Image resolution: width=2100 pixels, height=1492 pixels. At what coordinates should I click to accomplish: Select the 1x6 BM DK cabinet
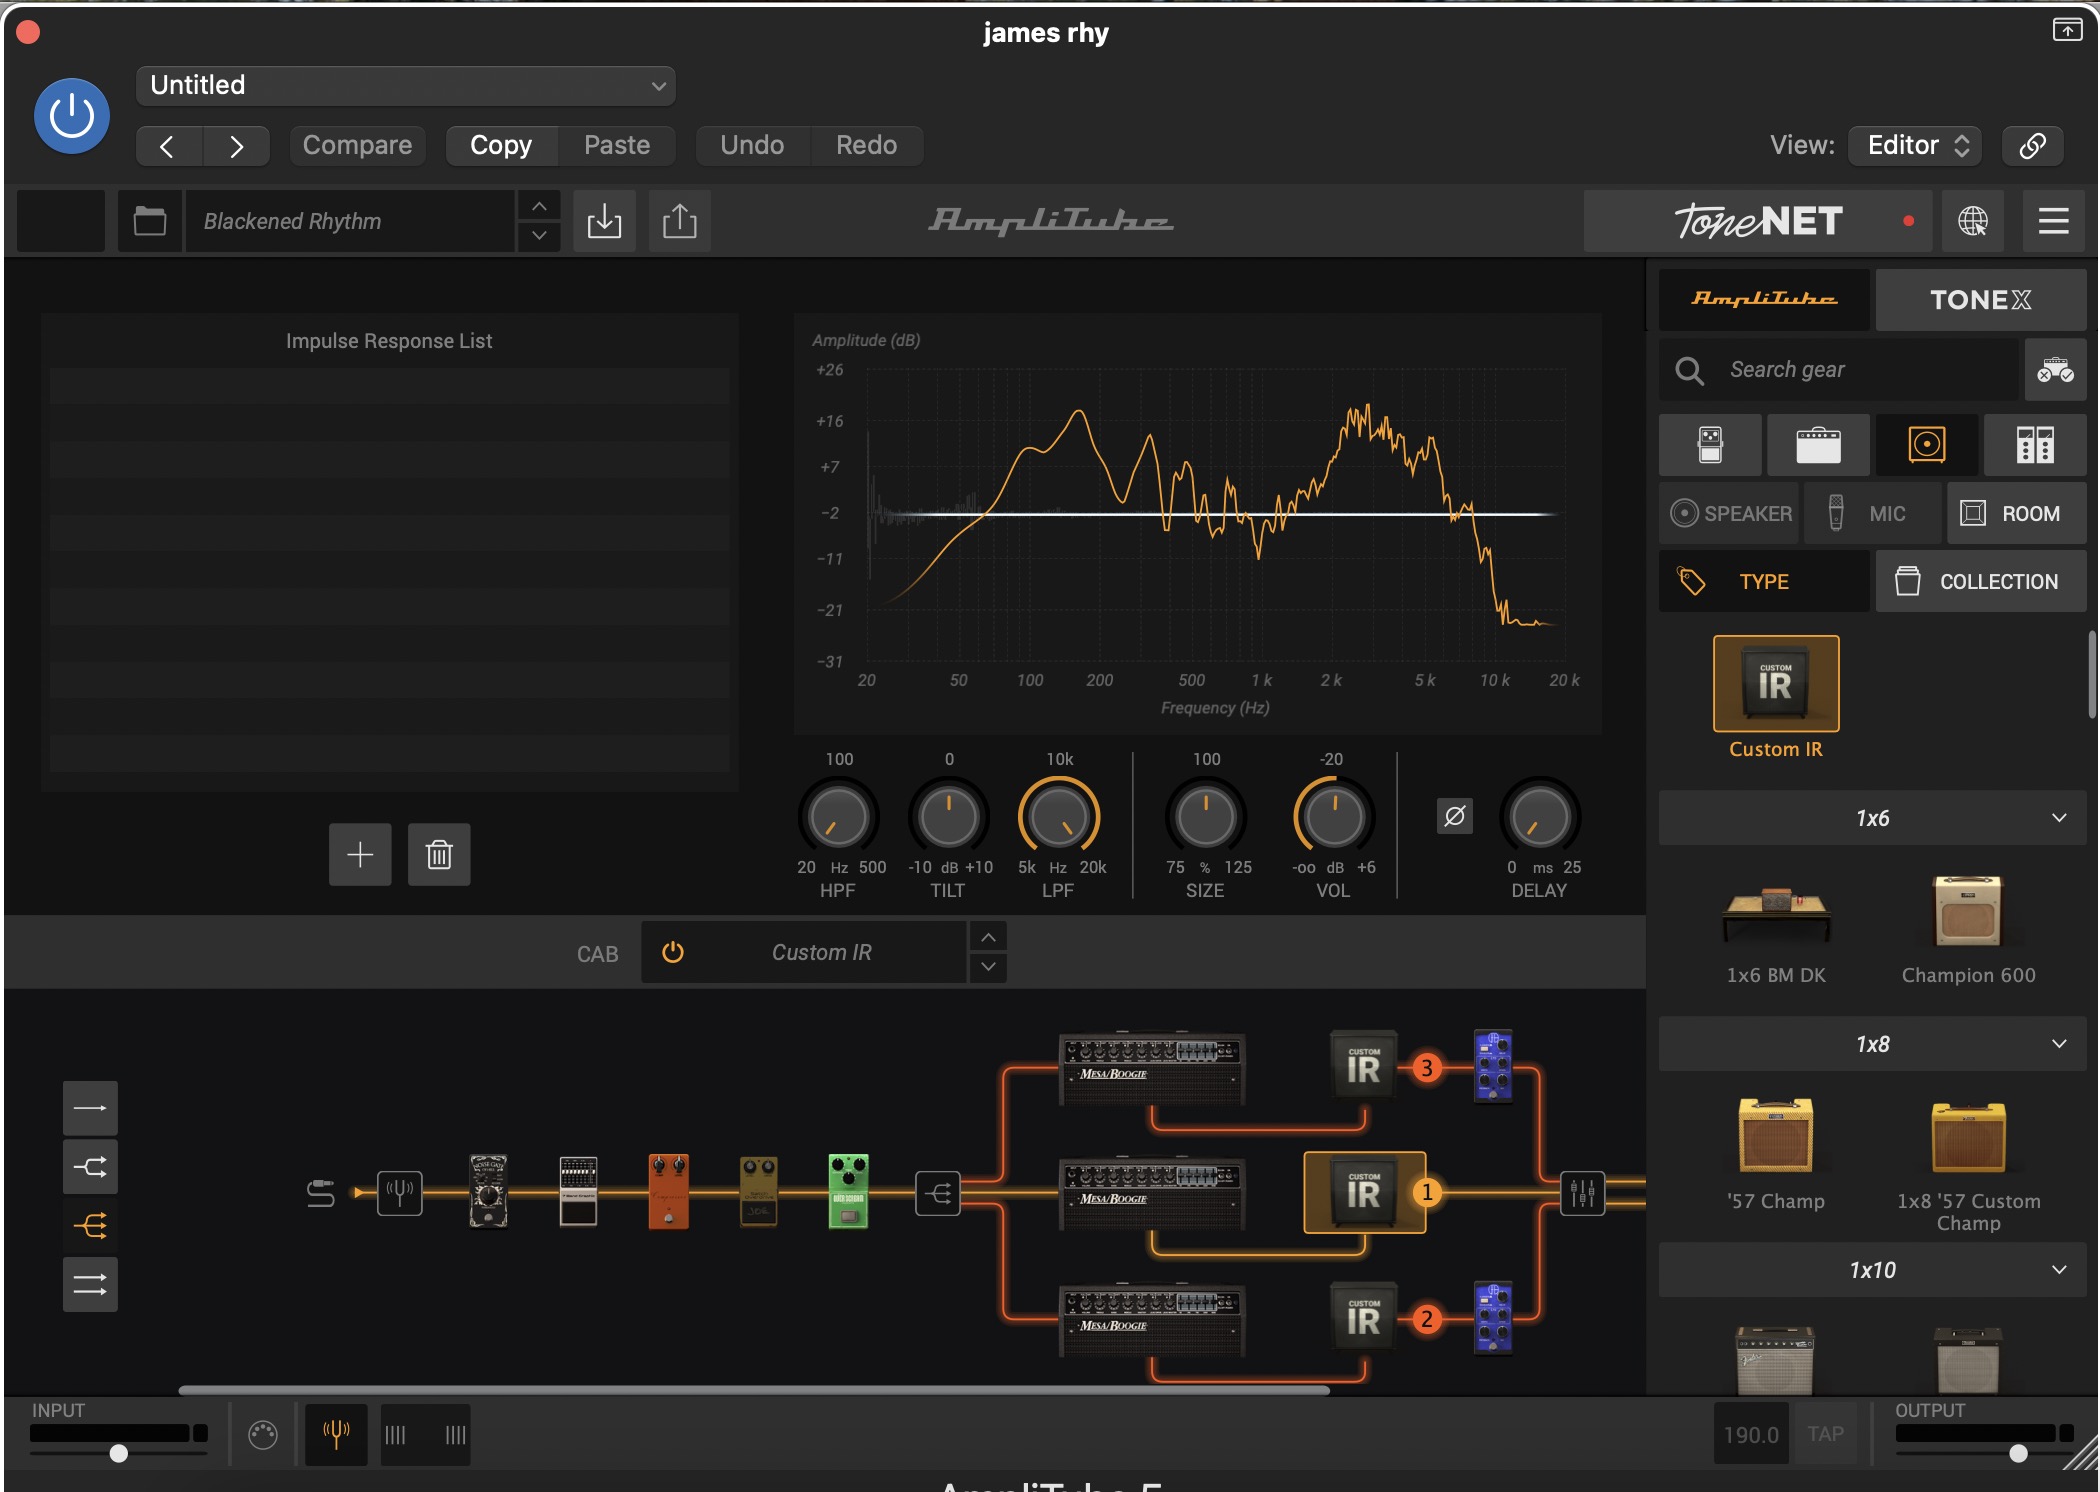coord(1776,915)
